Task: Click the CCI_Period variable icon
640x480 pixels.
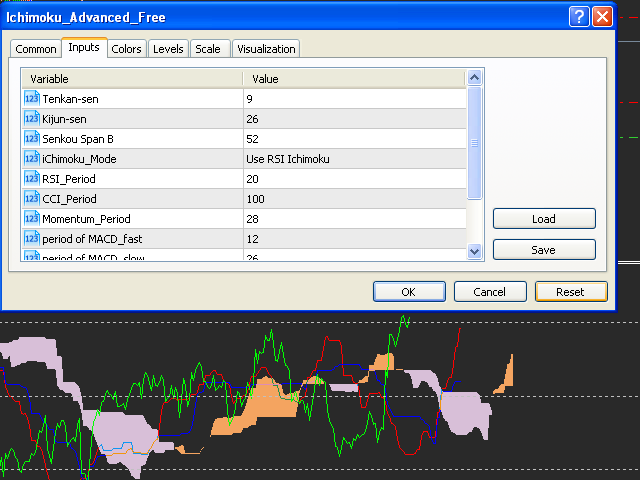Action: tap(32, 199)
